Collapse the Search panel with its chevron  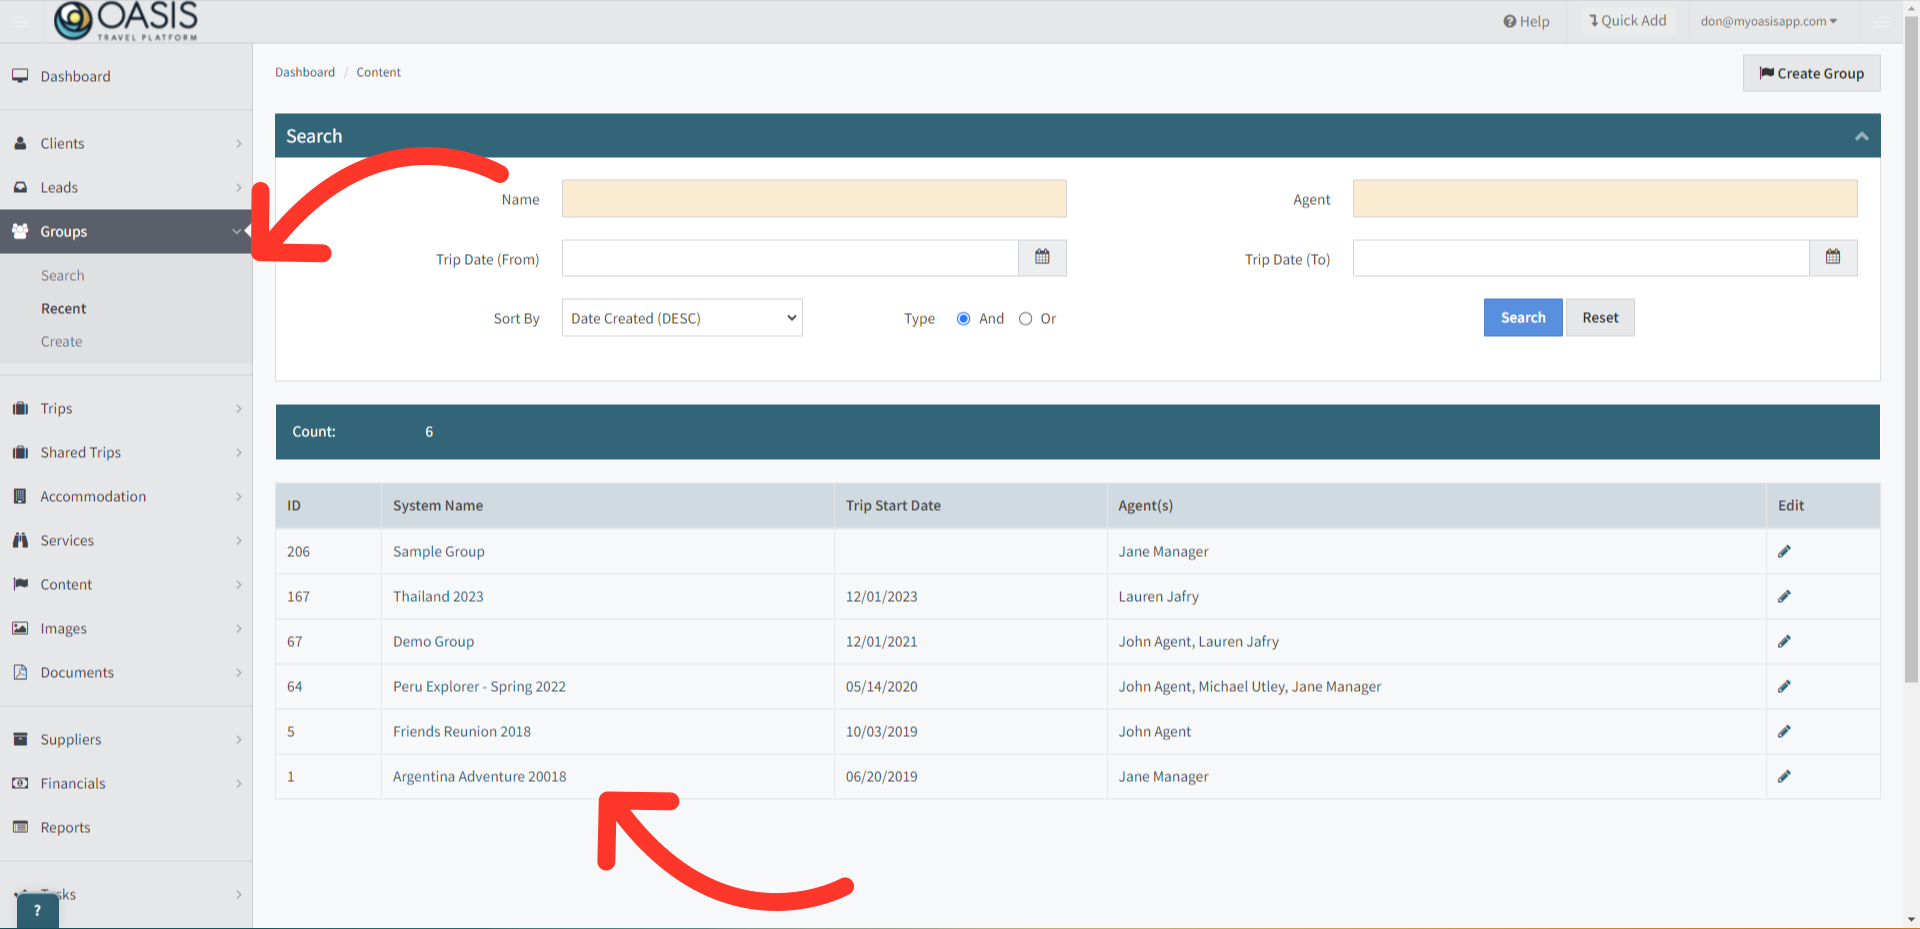coord(1861,135)
